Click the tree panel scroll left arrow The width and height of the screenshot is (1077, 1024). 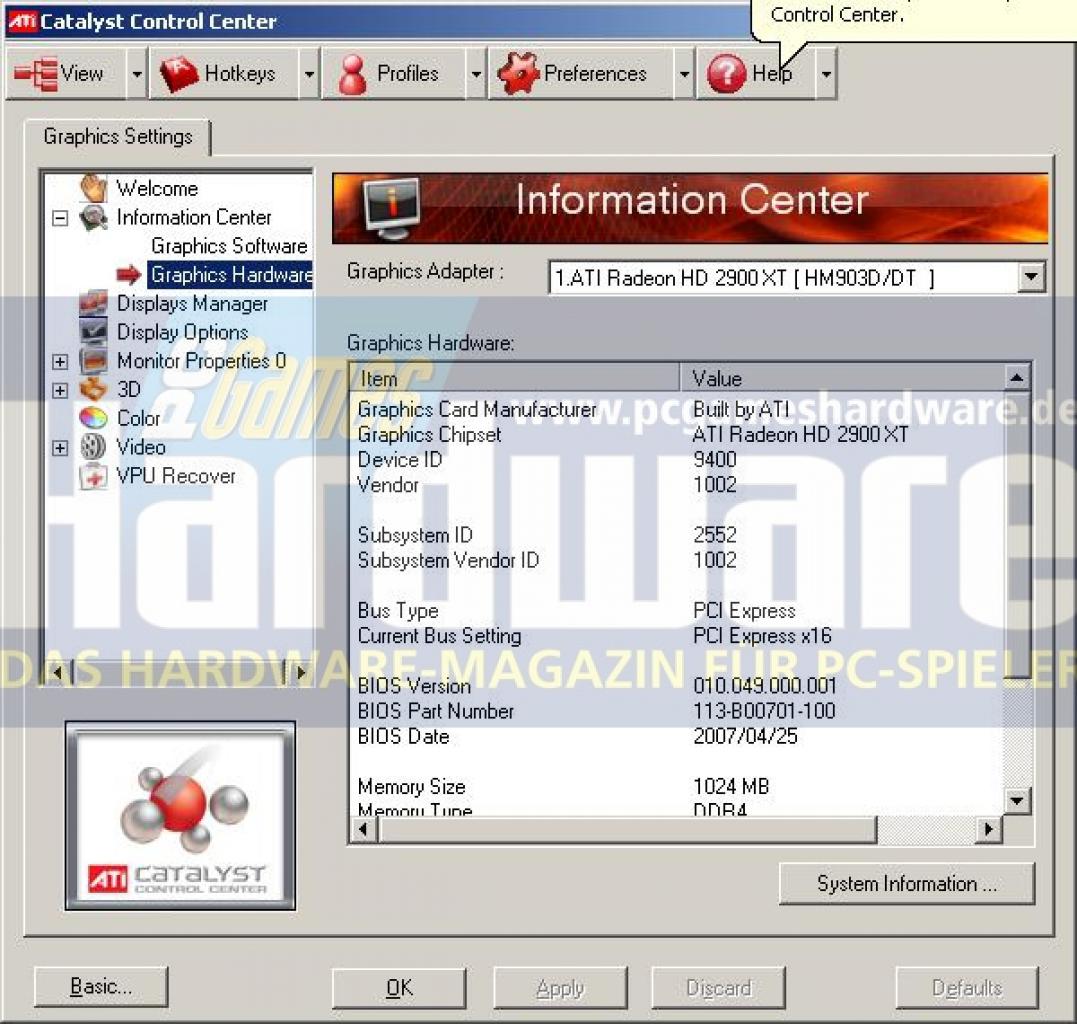point(58,672)
